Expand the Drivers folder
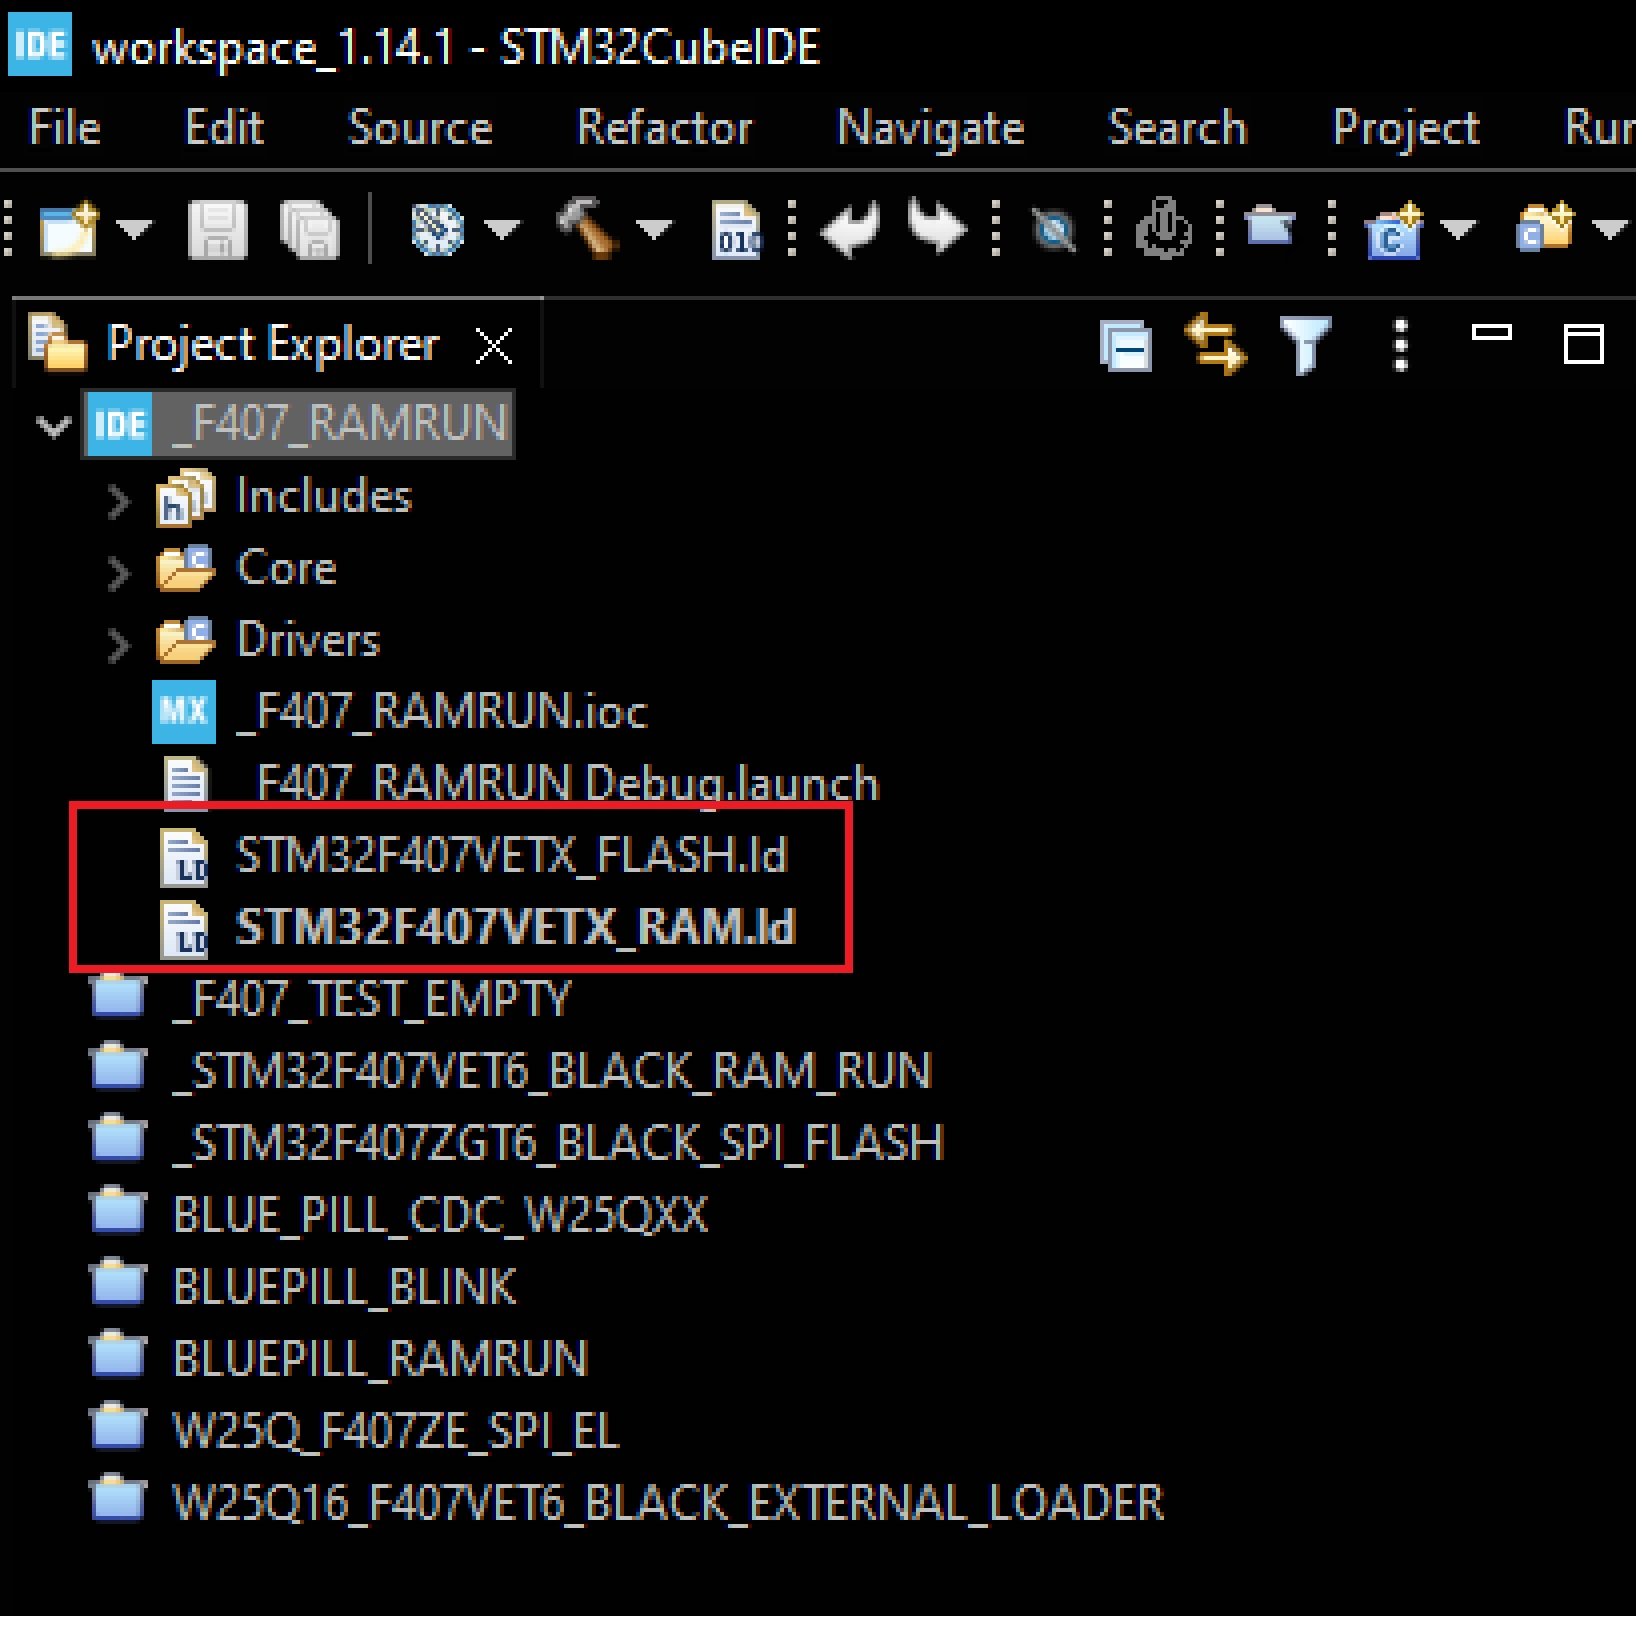Screen dimensions: 1646x1626 [118, 645]
